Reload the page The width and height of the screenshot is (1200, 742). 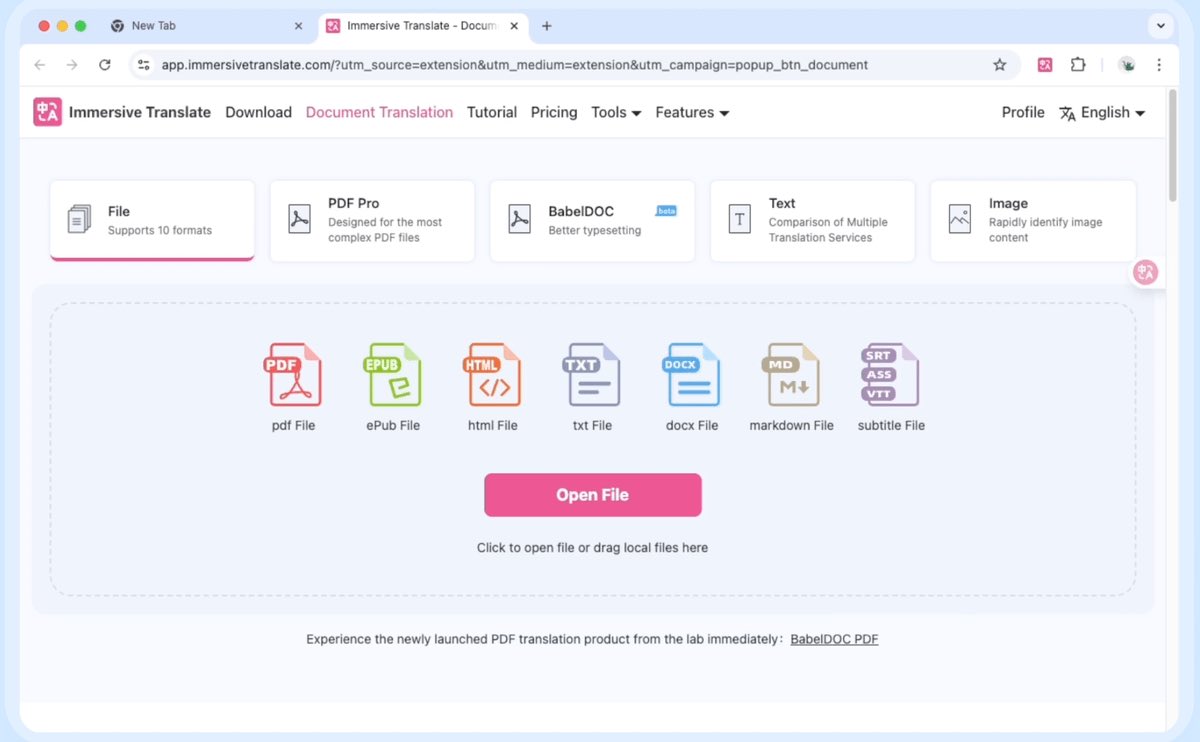pos(104,65)
